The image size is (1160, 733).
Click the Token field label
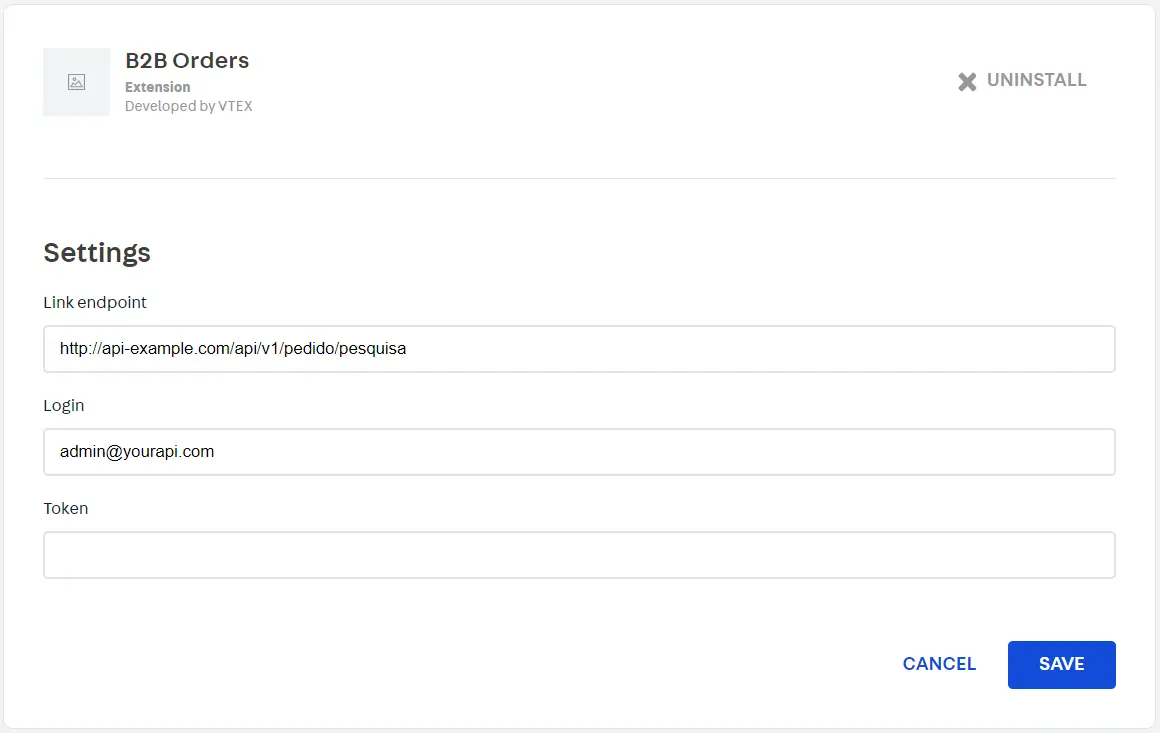[x=66, y=508]
